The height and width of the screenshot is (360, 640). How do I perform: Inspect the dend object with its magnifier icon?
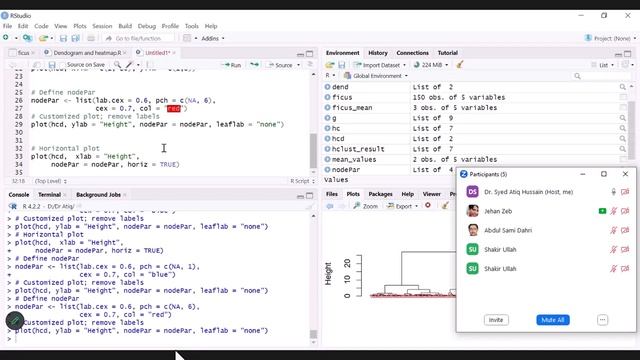[622, 87]
